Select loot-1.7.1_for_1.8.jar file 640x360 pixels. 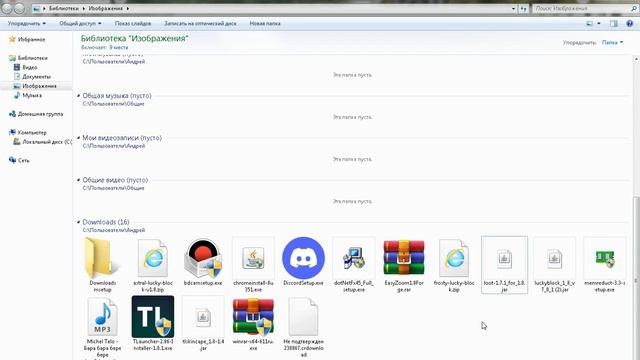click(504, 264)
